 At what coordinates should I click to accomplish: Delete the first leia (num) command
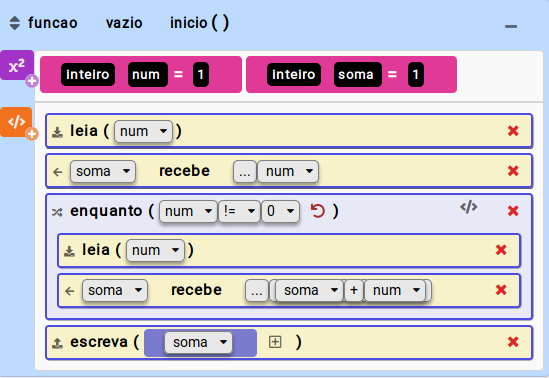(x=513, y=131)
